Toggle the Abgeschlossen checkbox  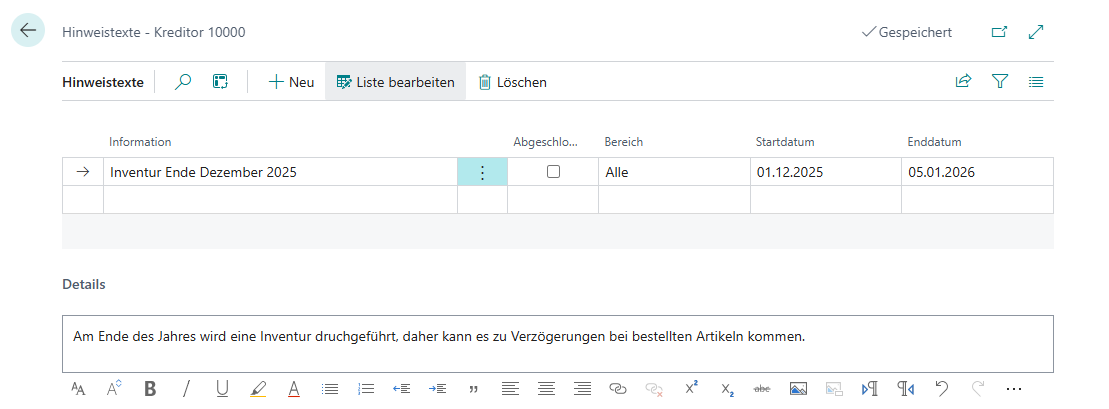coord(554,171)
